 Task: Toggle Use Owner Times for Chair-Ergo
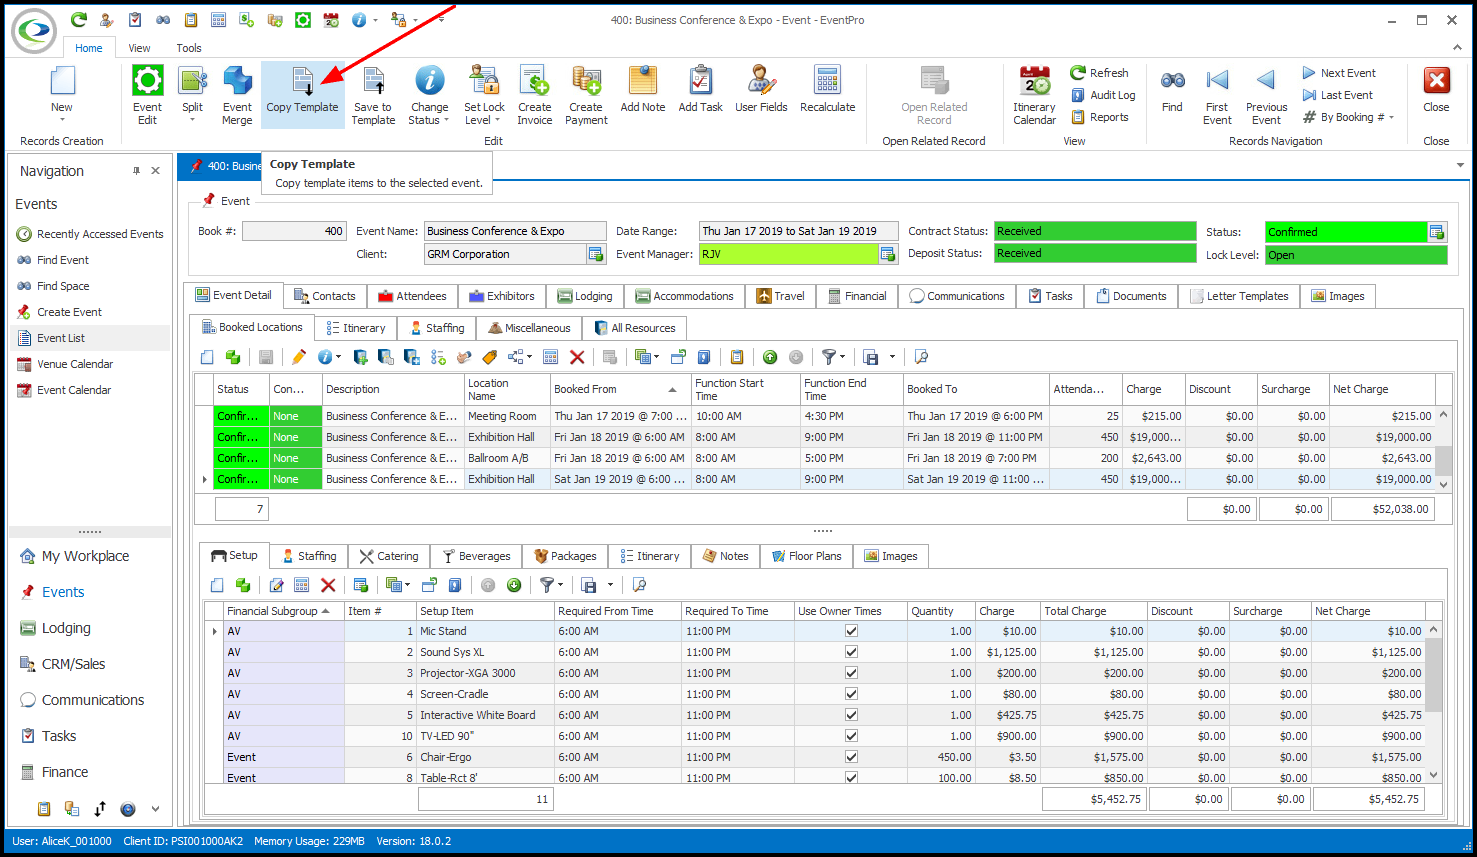851,757
